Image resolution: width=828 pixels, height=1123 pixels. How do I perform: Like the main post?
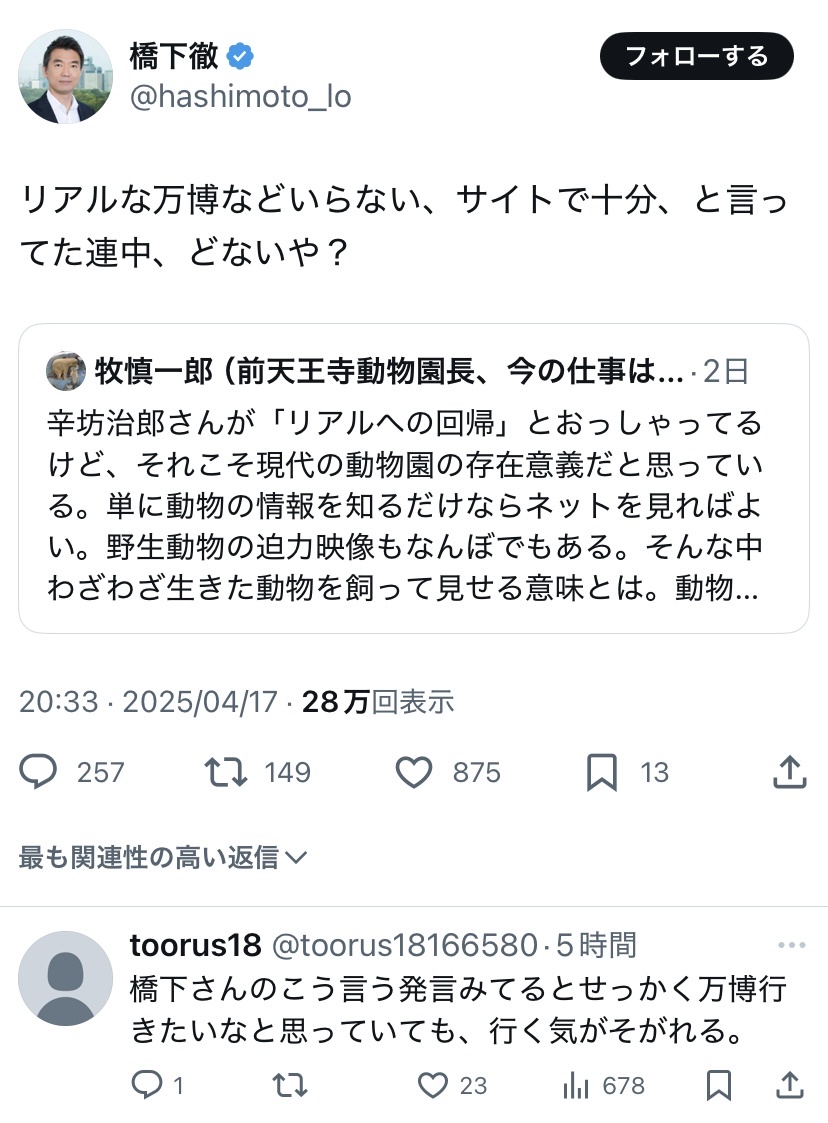[413, 772]
